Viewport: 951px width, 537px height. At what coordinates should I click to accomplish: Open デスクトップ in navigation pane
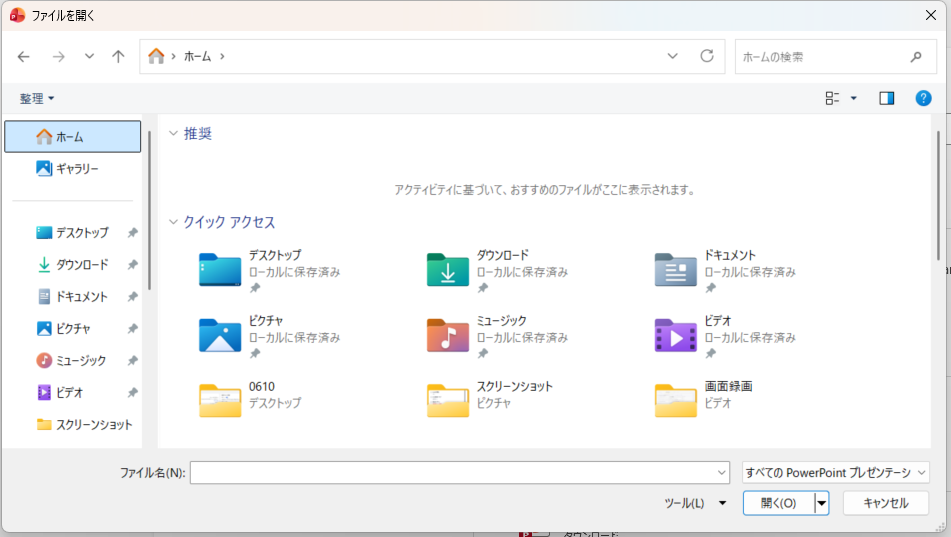[73, 232]
